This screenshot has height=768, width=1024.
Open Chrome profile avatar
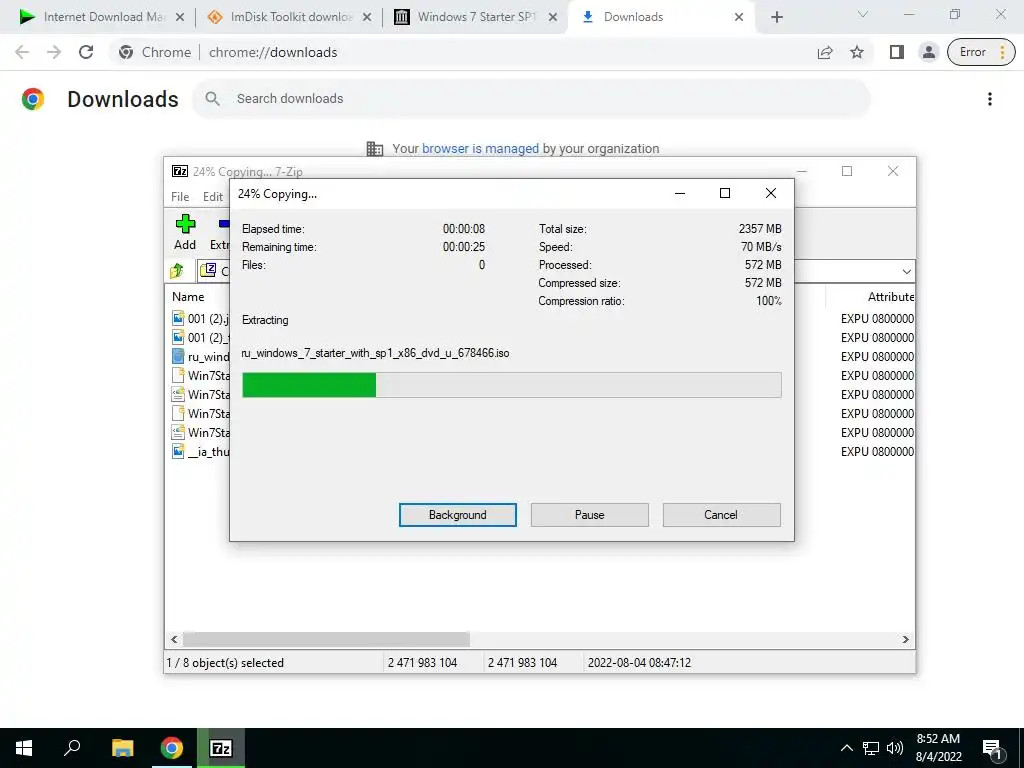click(x=928, y=52)
